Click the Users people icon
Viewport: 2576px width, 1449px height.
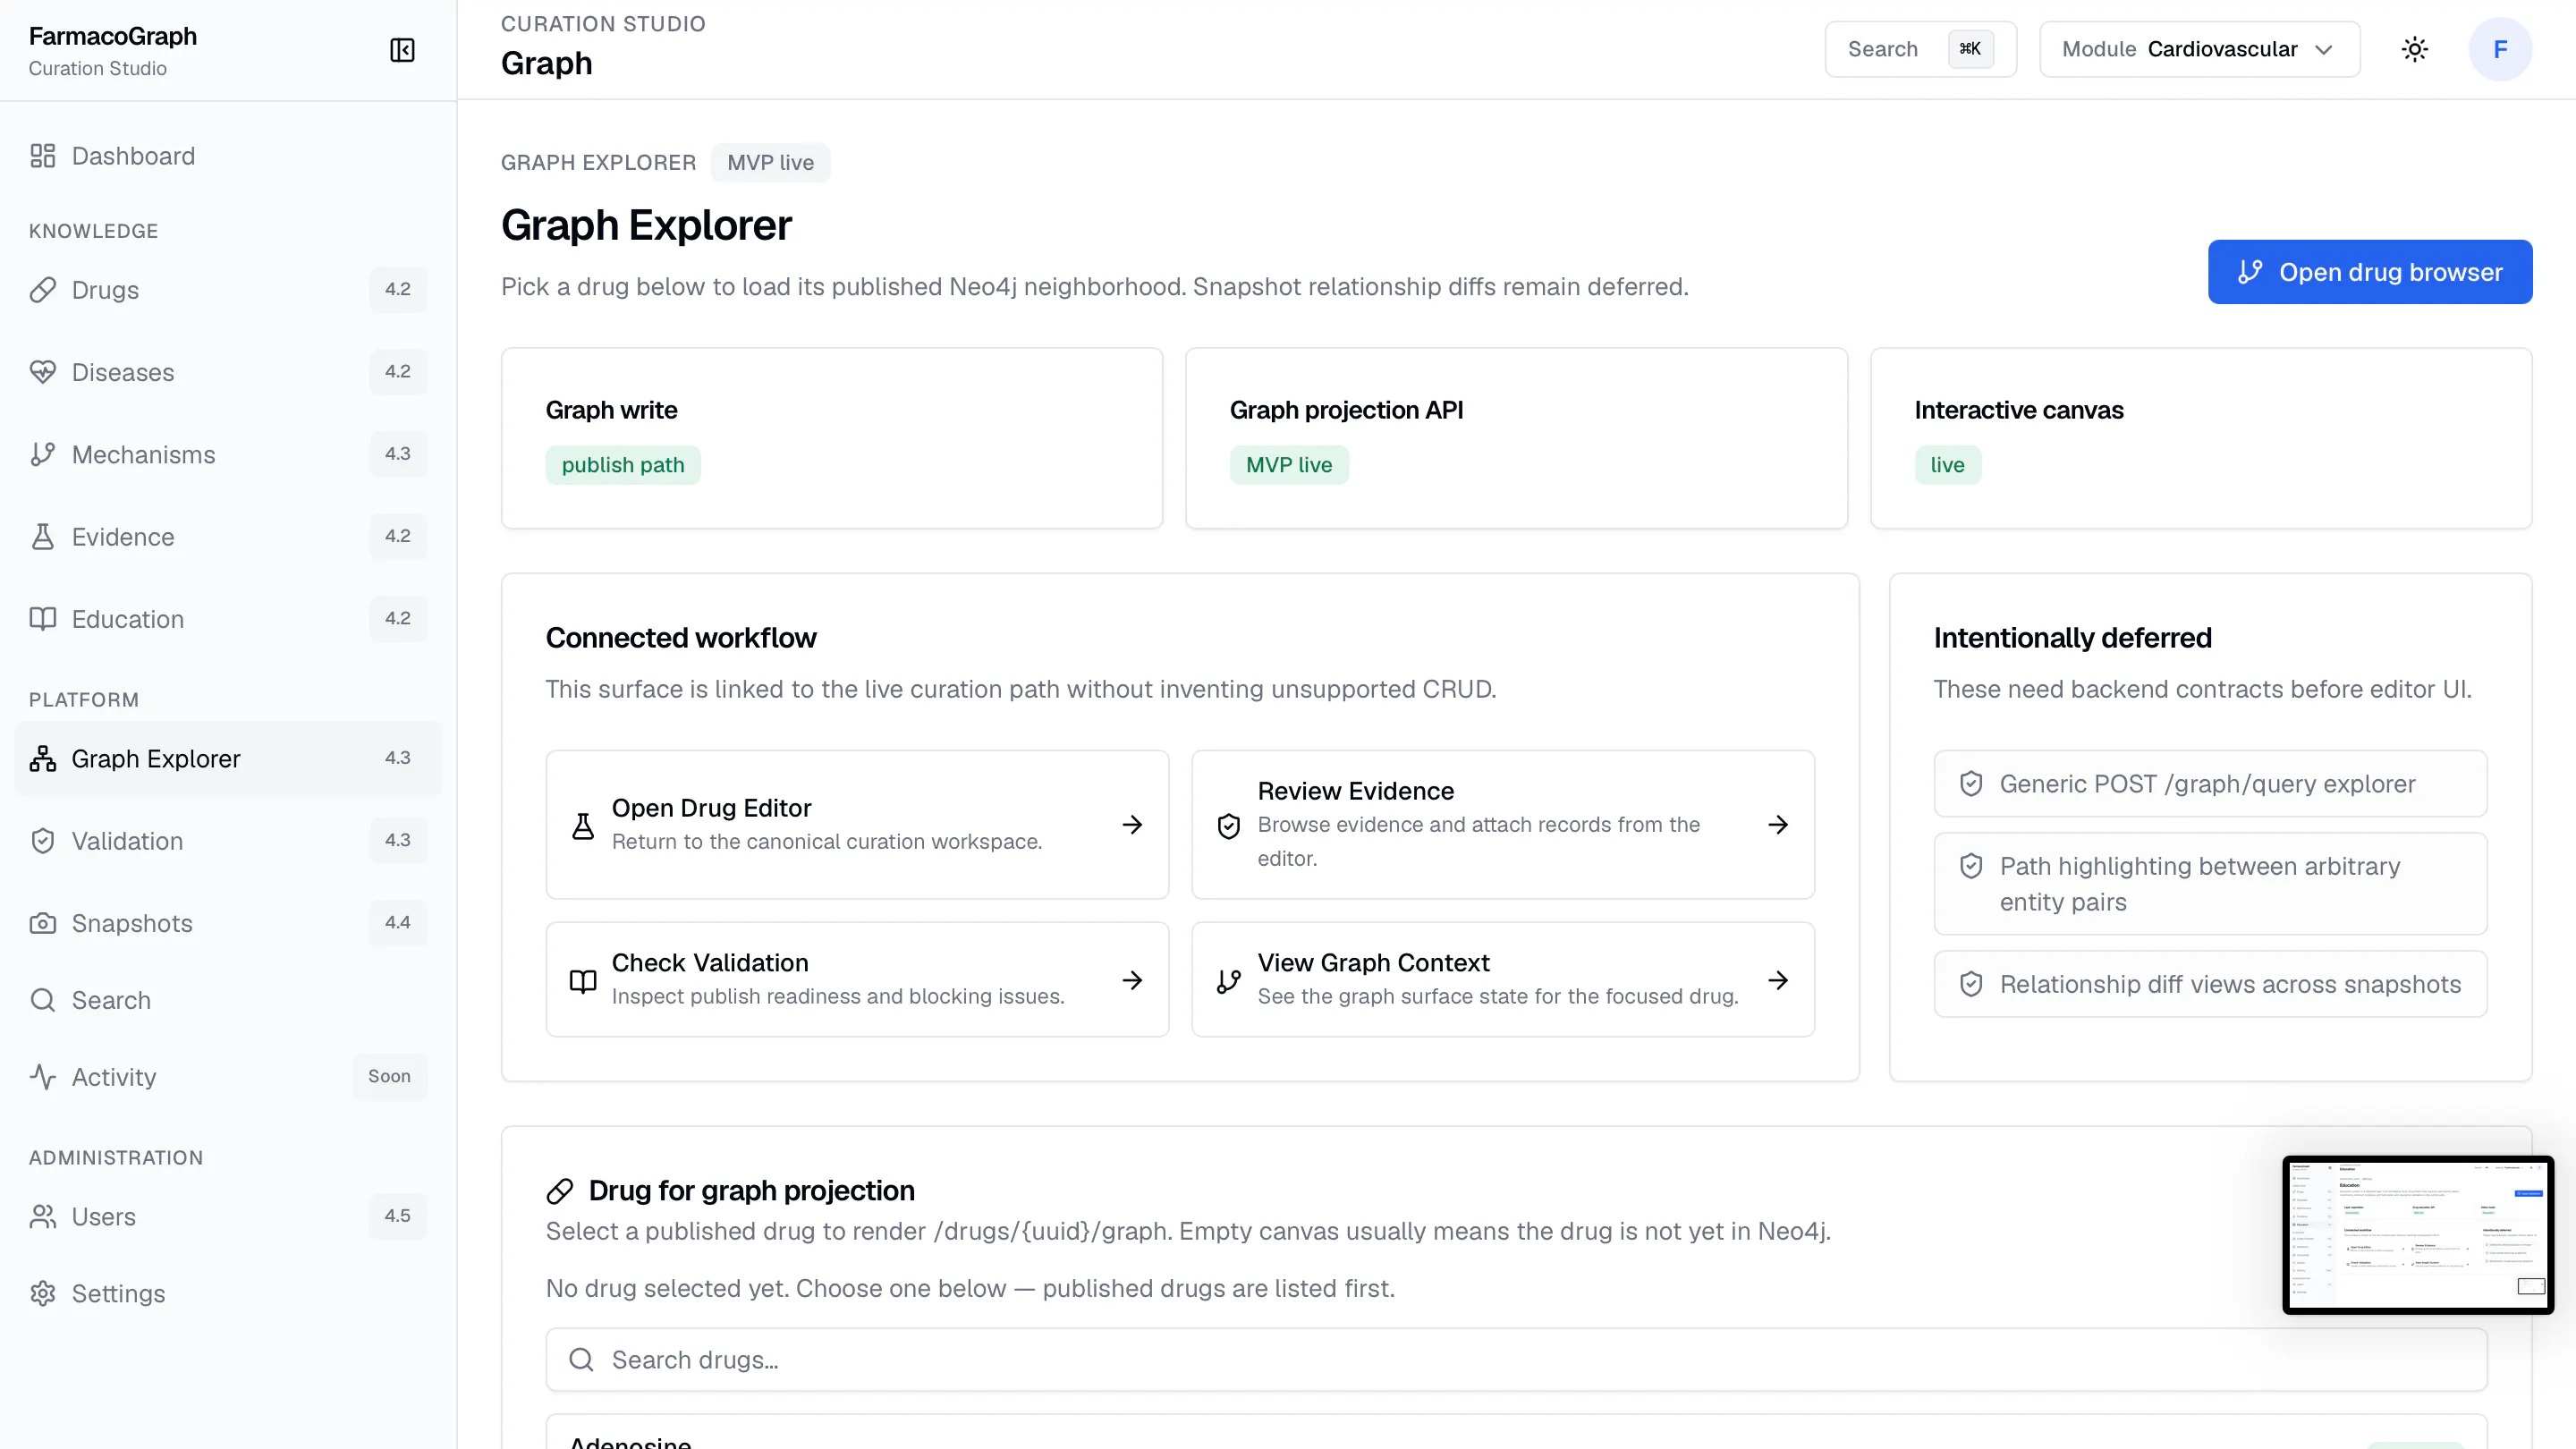(x=42, y=1217)
